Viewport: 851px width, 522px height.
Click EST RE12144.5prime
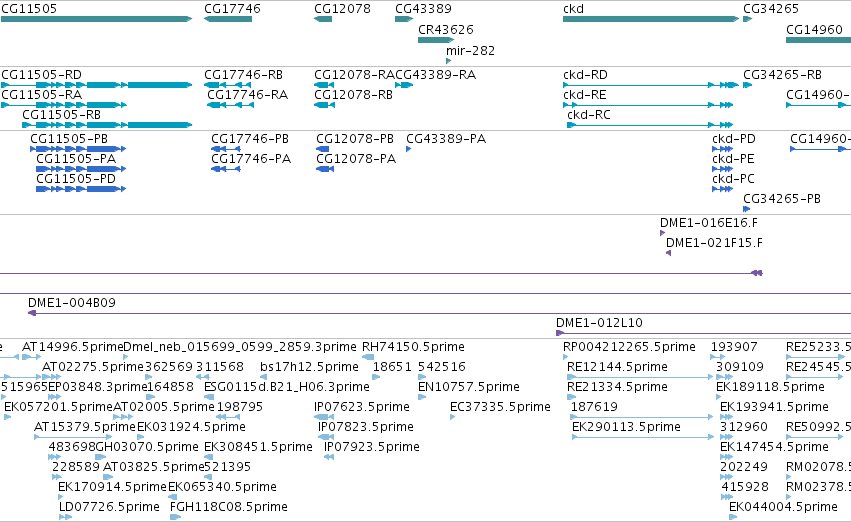coord(640,377)
